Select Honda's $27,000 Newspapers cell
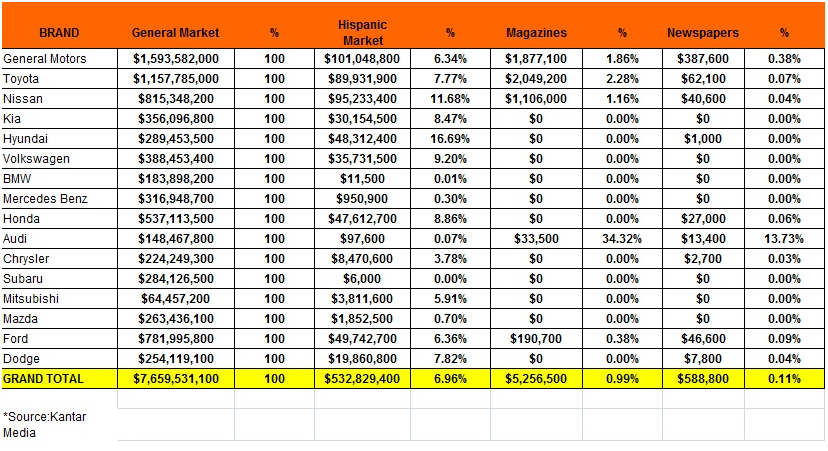Viewport: 828px width, 451px height. pyautogui.click(x=703, y=219)
